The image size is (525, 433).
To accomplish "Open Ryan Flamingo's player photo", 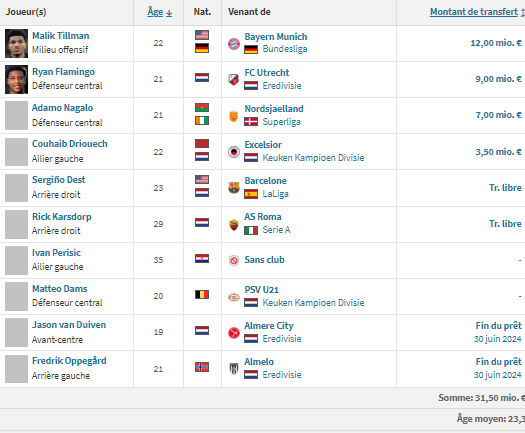I will click(x=16, y=79).
